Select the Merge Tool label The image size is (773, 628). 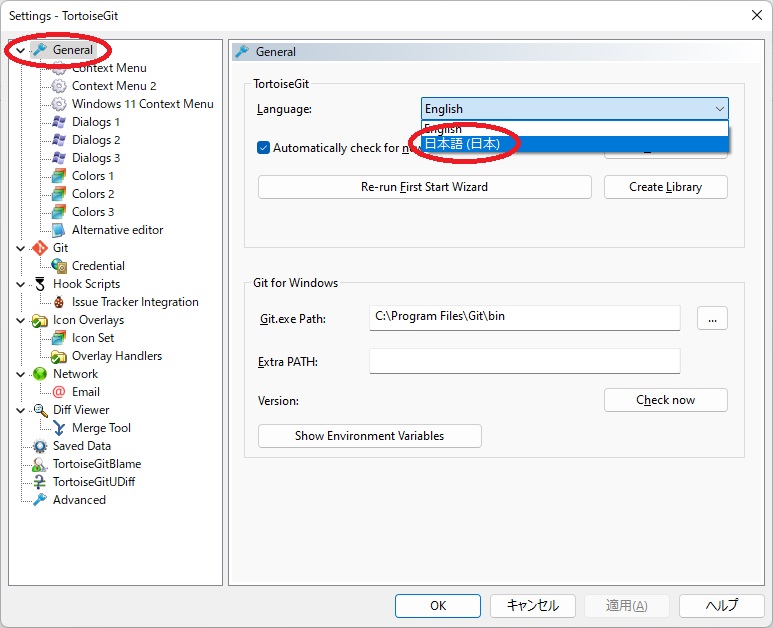pos(101,428)
